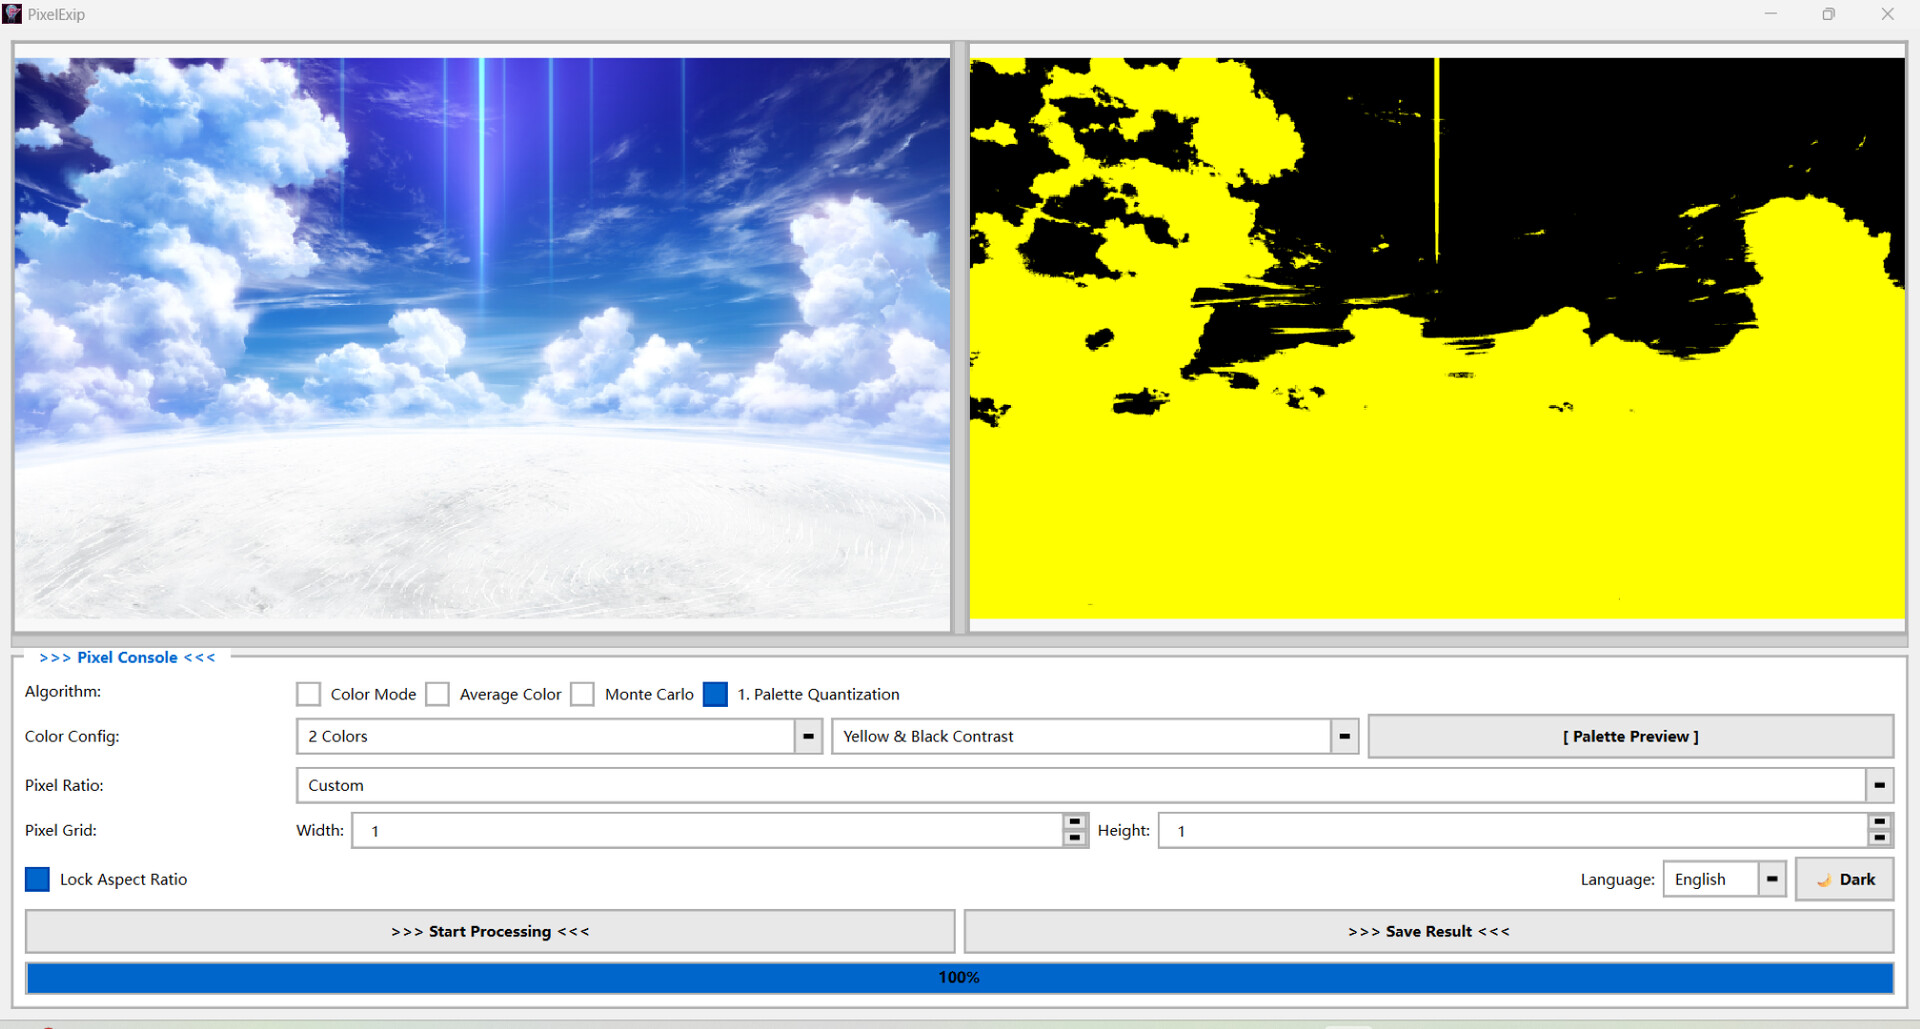The image size is (1920, 1029).
Task: Click the down arrow on the Height stepper
Action: tap(1881, 837)
